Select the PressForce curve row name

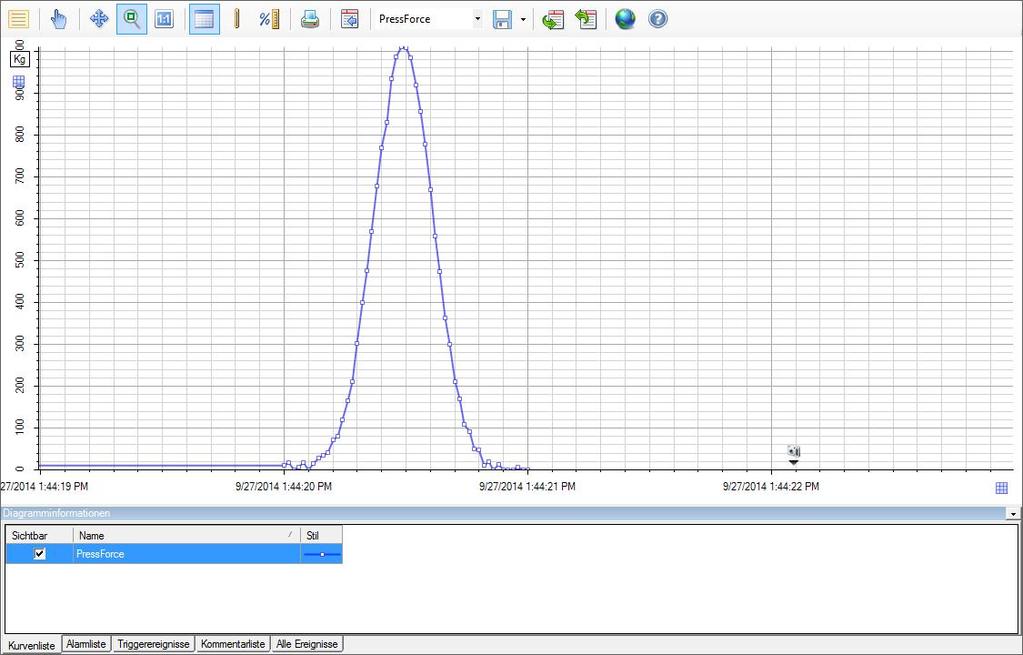coord(100,554)
